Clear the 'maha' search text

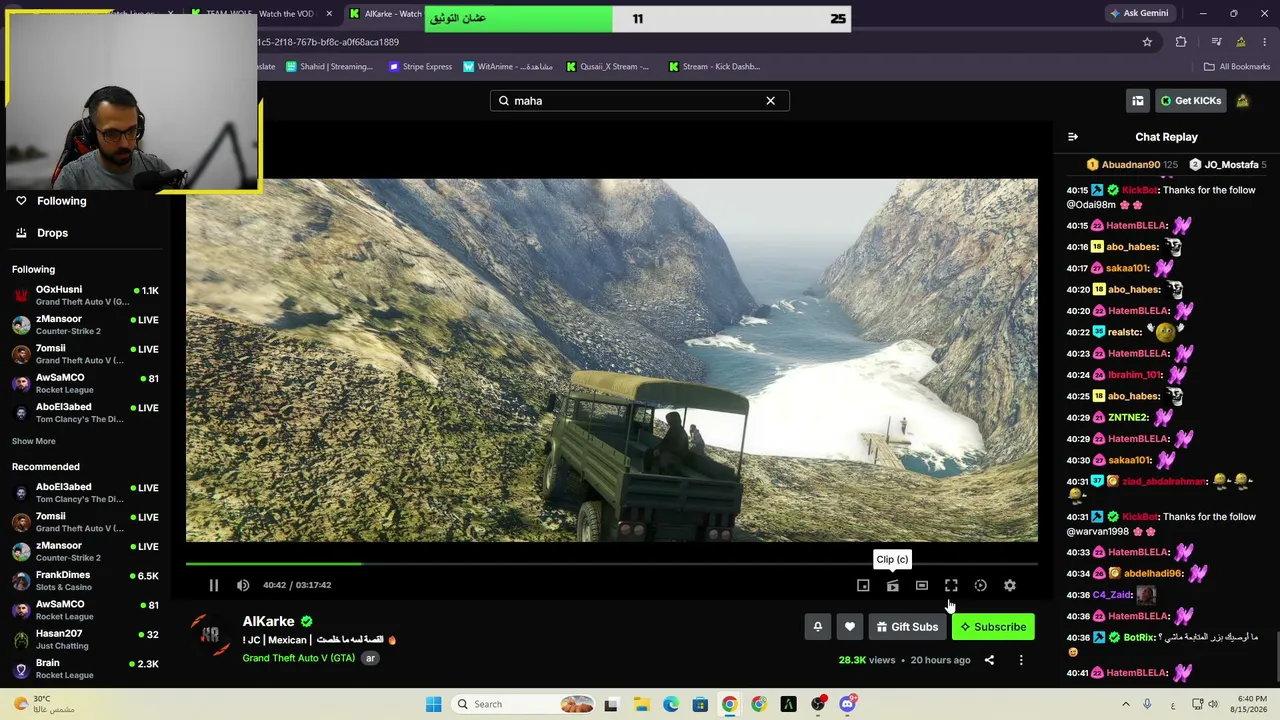pyautogui.click(x=770, y=101)
